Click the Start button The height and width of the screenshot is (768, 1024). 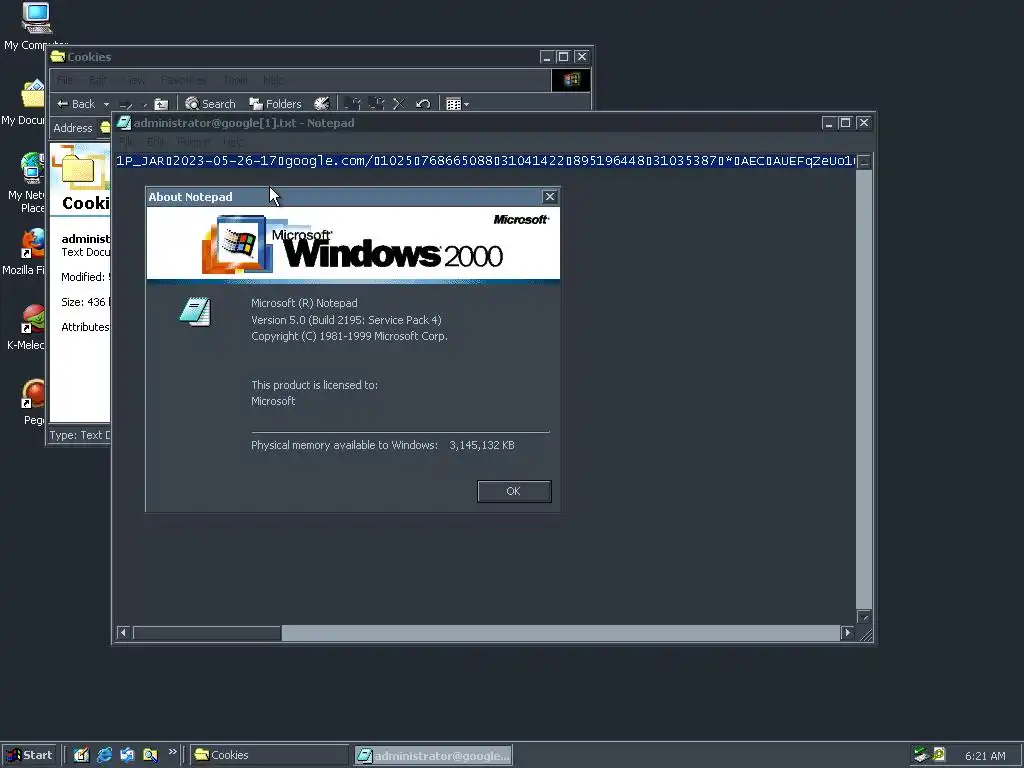coord(29,755)
